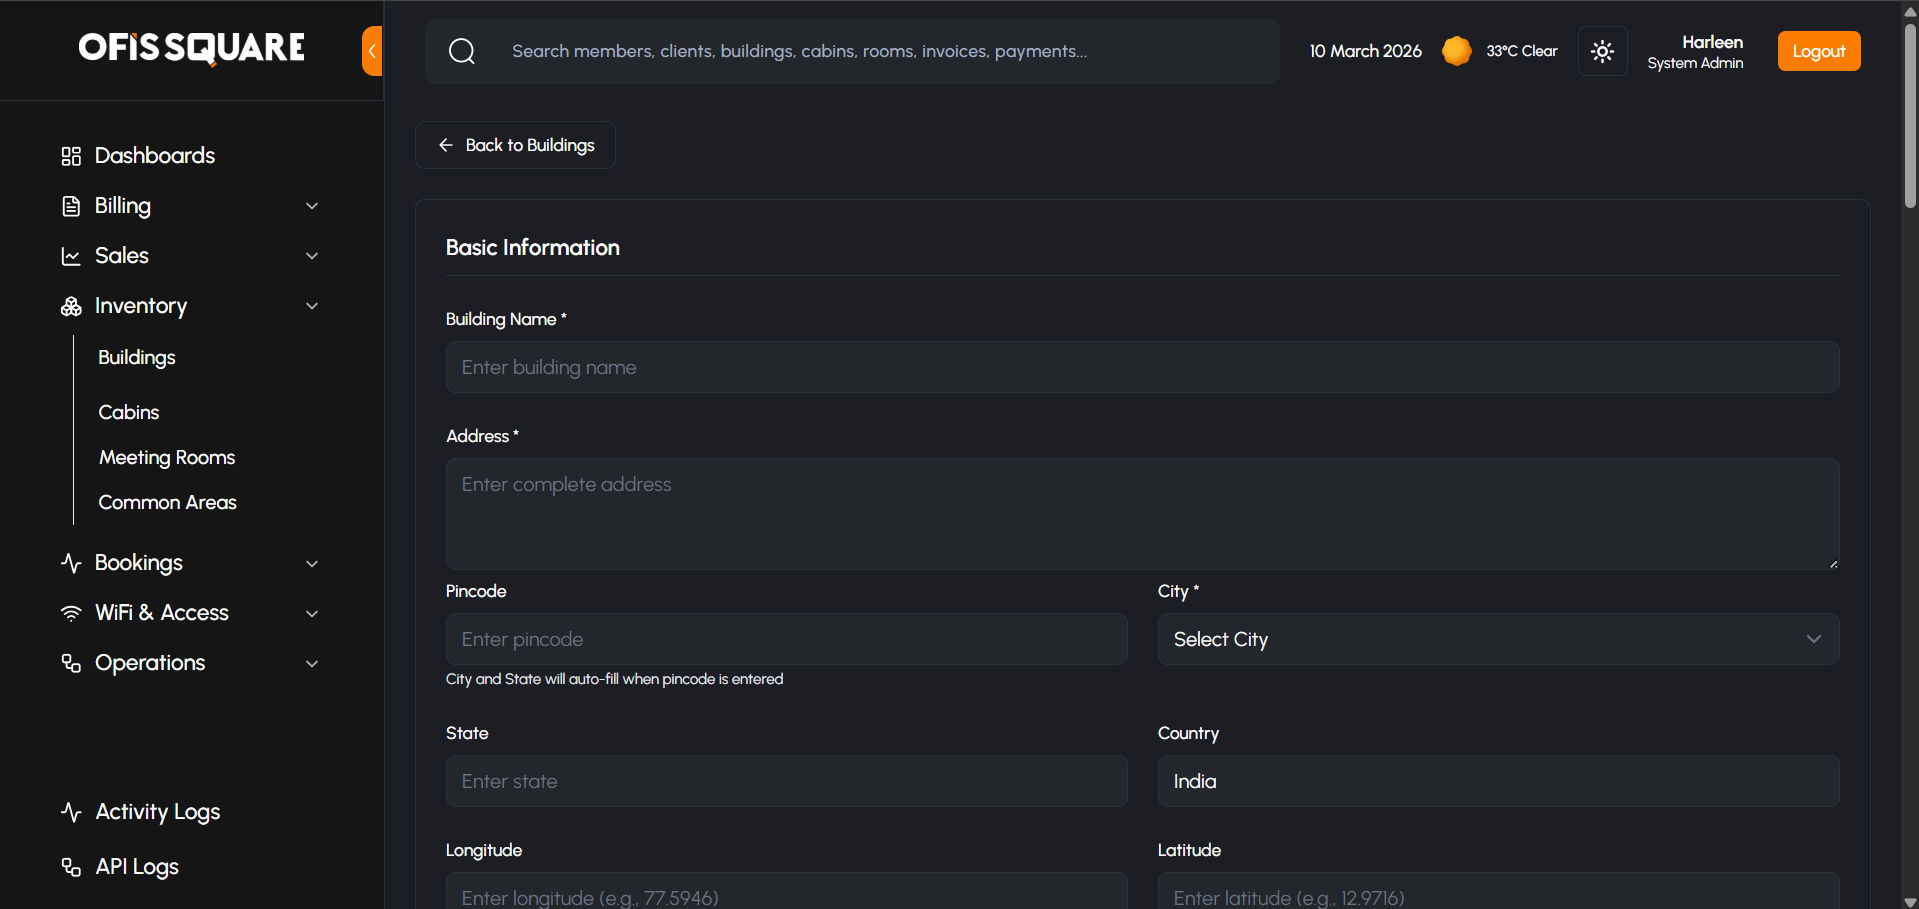The height and width of the screenshot is (909, 1919).
Task: Click the Billing document icon
Action: coord(71,206)
